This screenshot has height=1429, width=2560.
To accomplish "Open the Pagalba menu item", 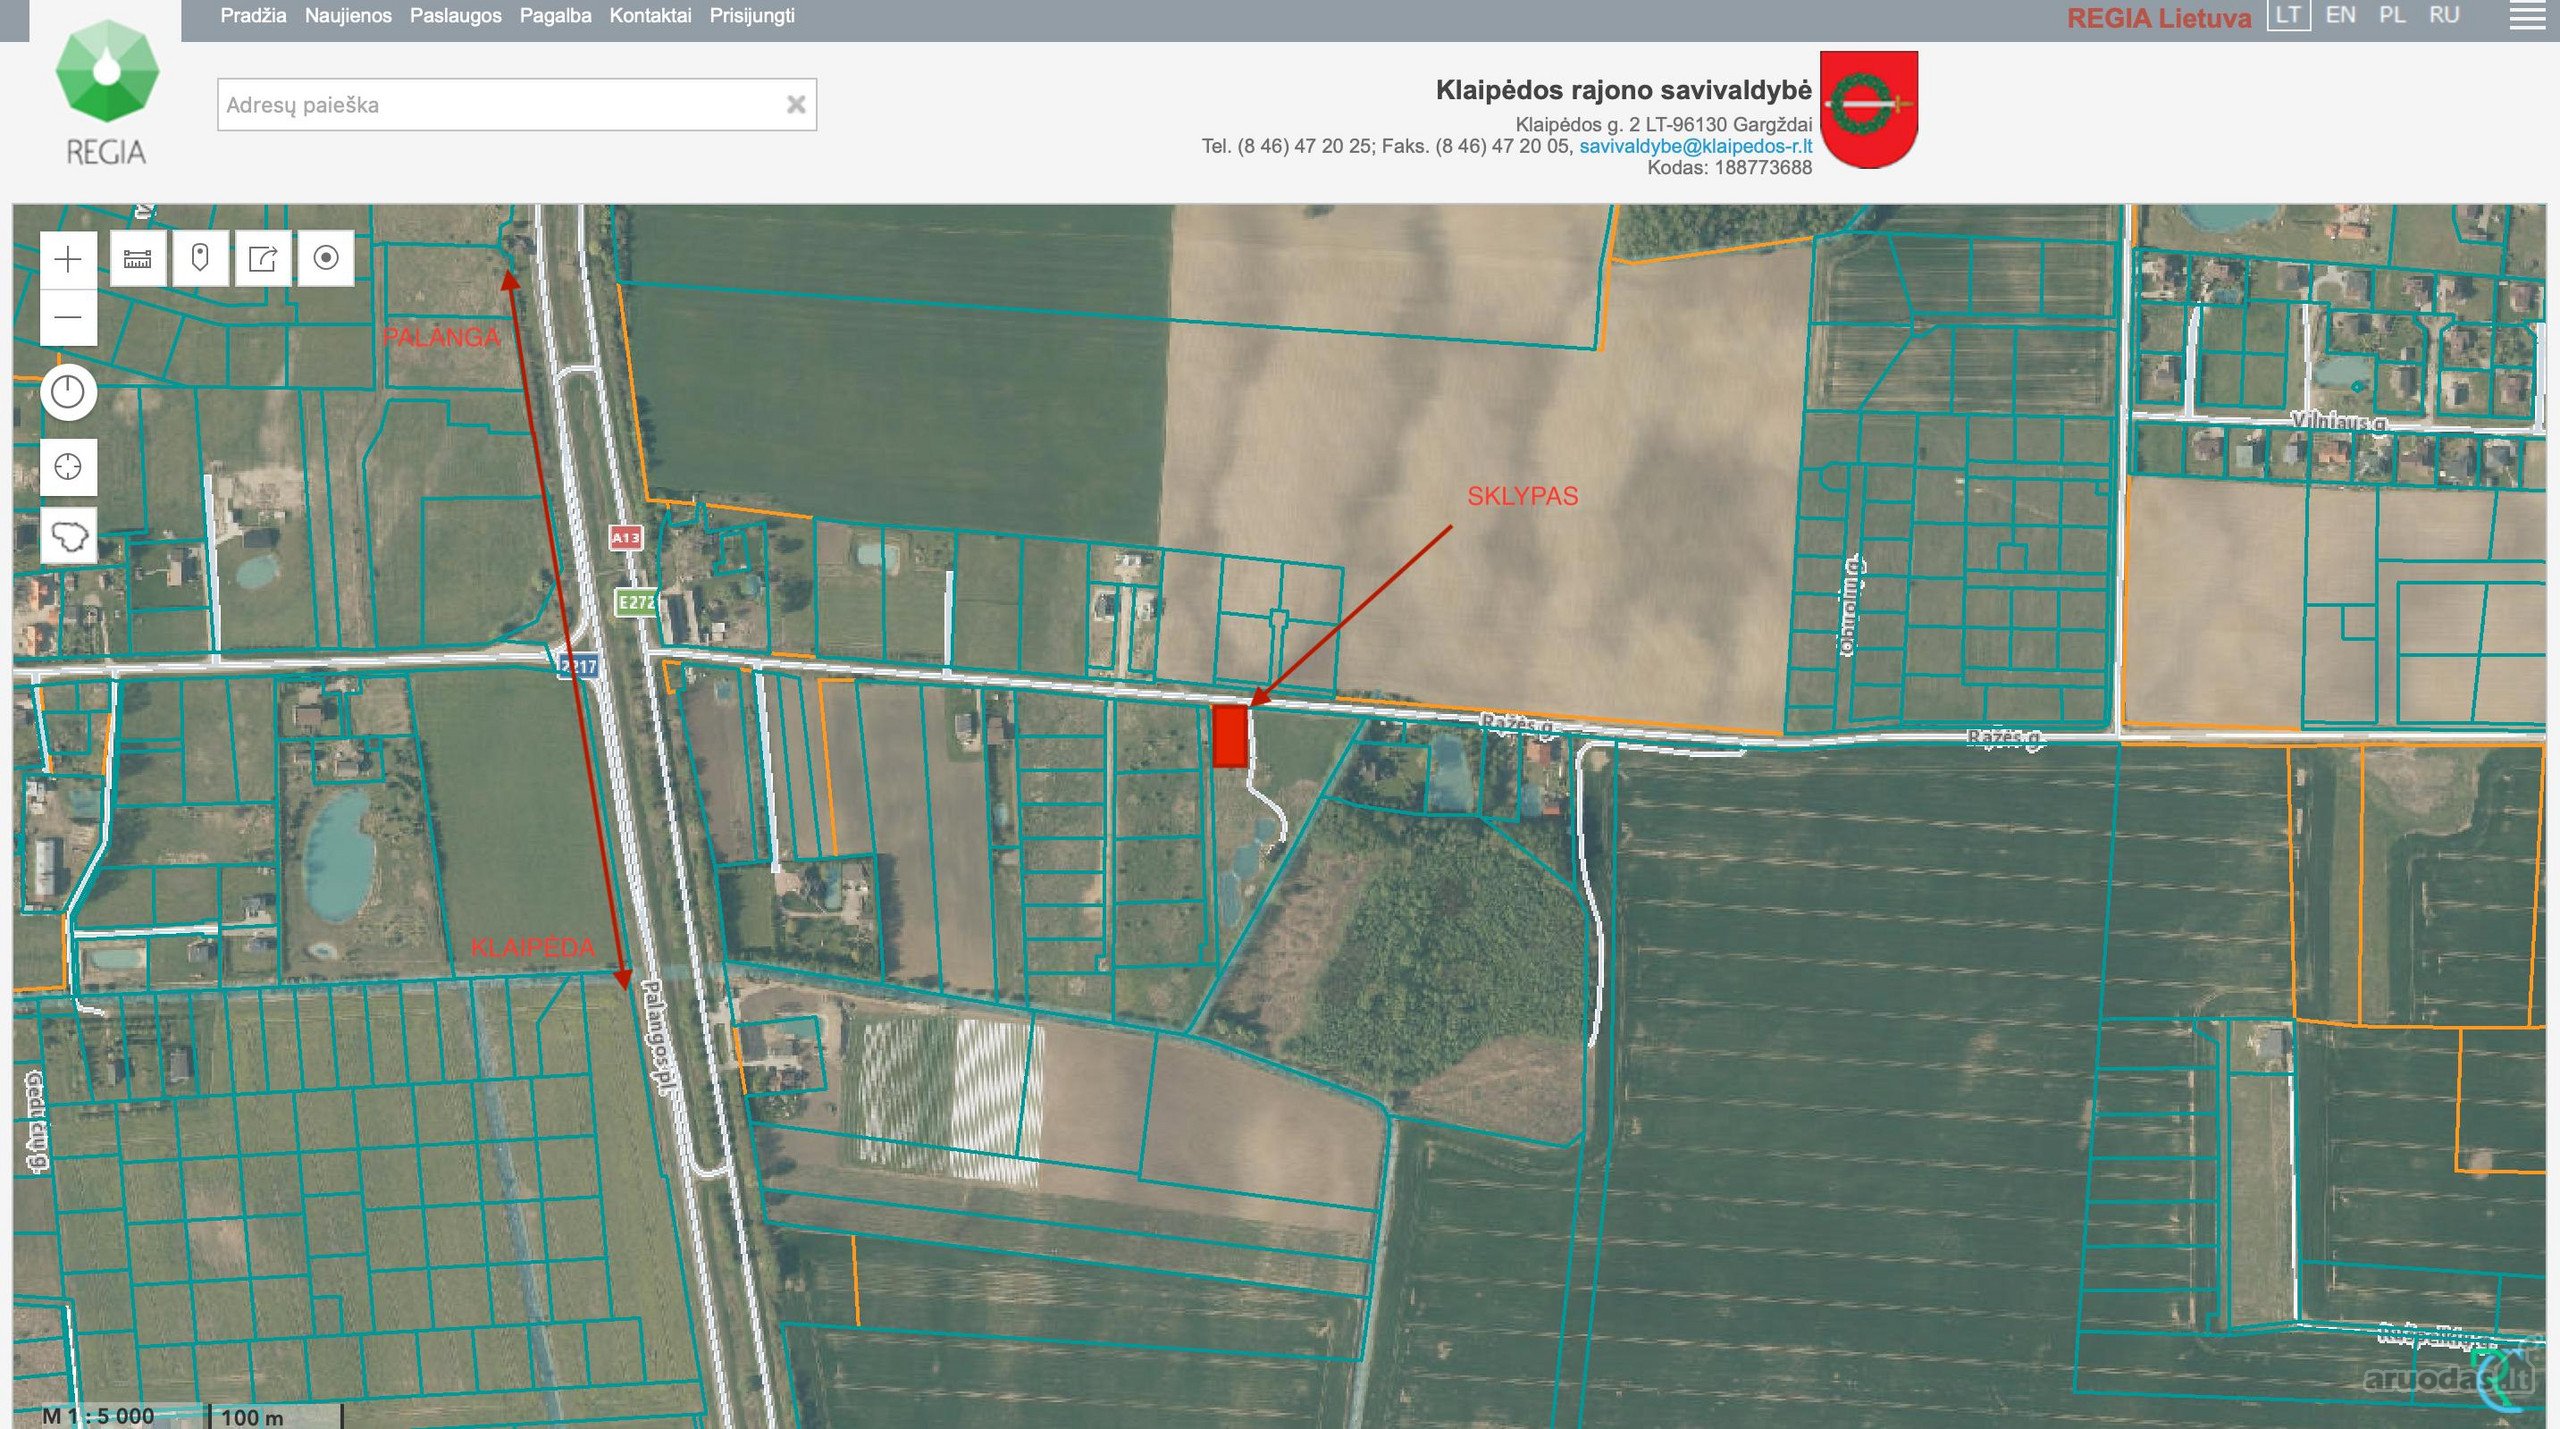I will click(x=555, y=16).
